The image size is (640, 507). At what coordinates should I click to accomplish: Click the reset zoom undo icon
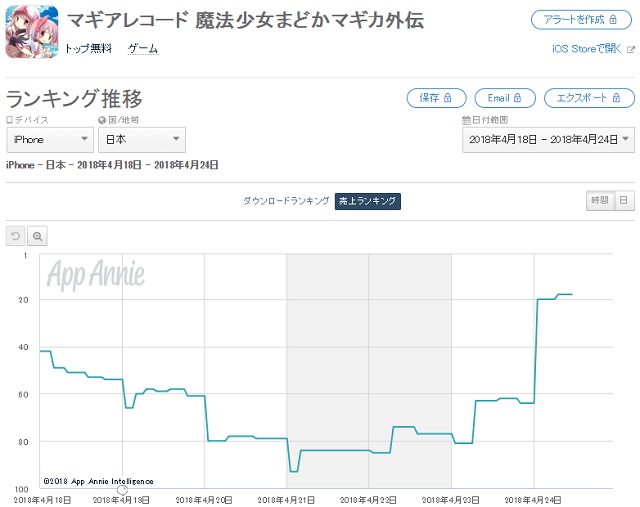click(16, 236)
